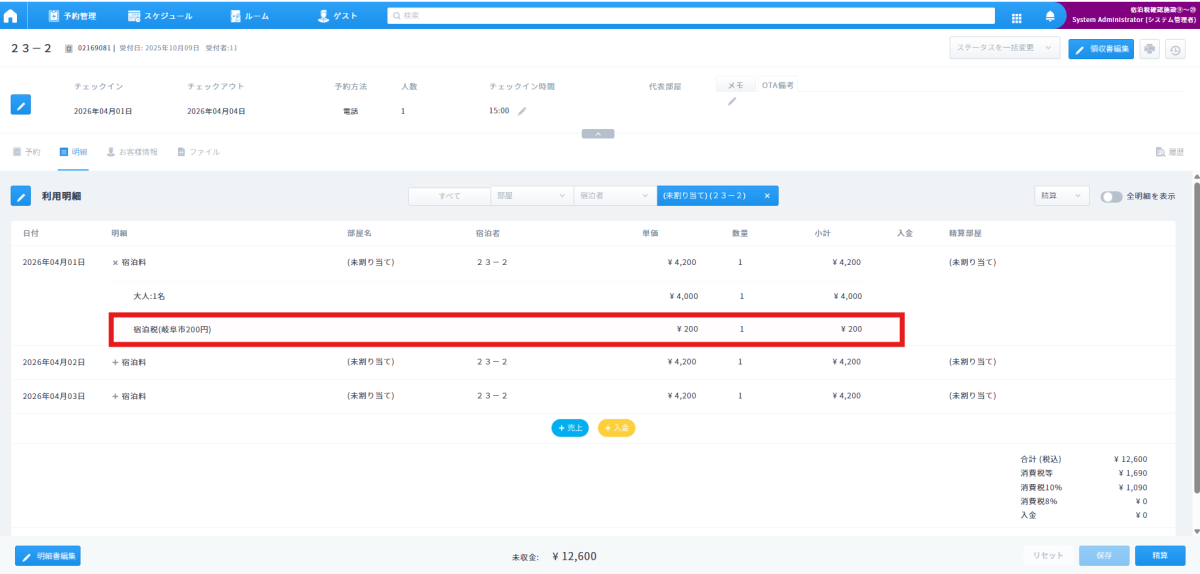Open the notifications bell
The image size is (1200, 574).
tap(1049, 17)
